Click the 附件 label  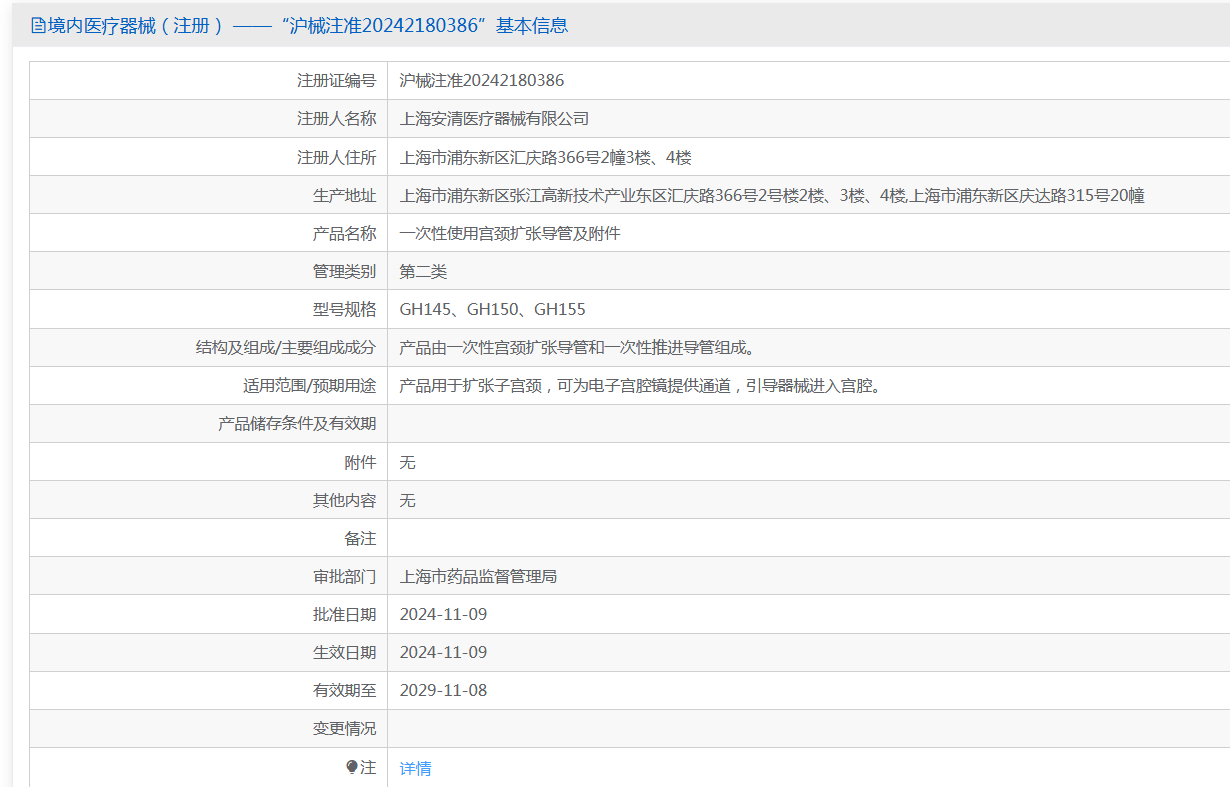[361, 462]
